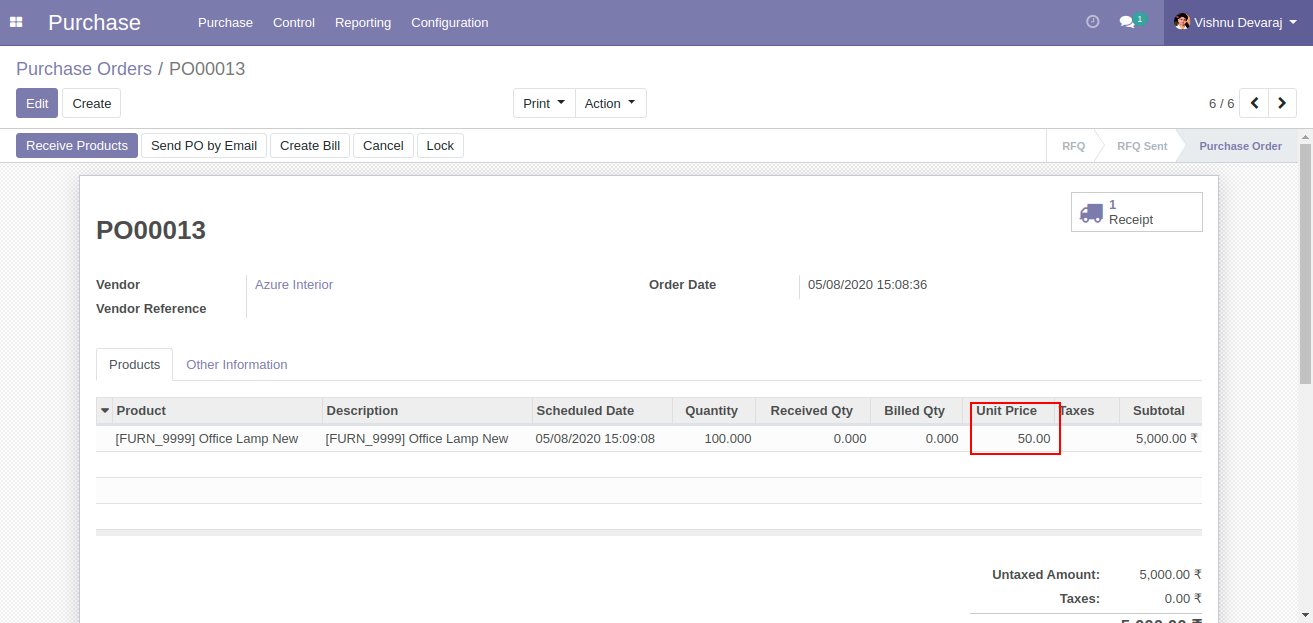Open the apps grid menu

[16, 21]
